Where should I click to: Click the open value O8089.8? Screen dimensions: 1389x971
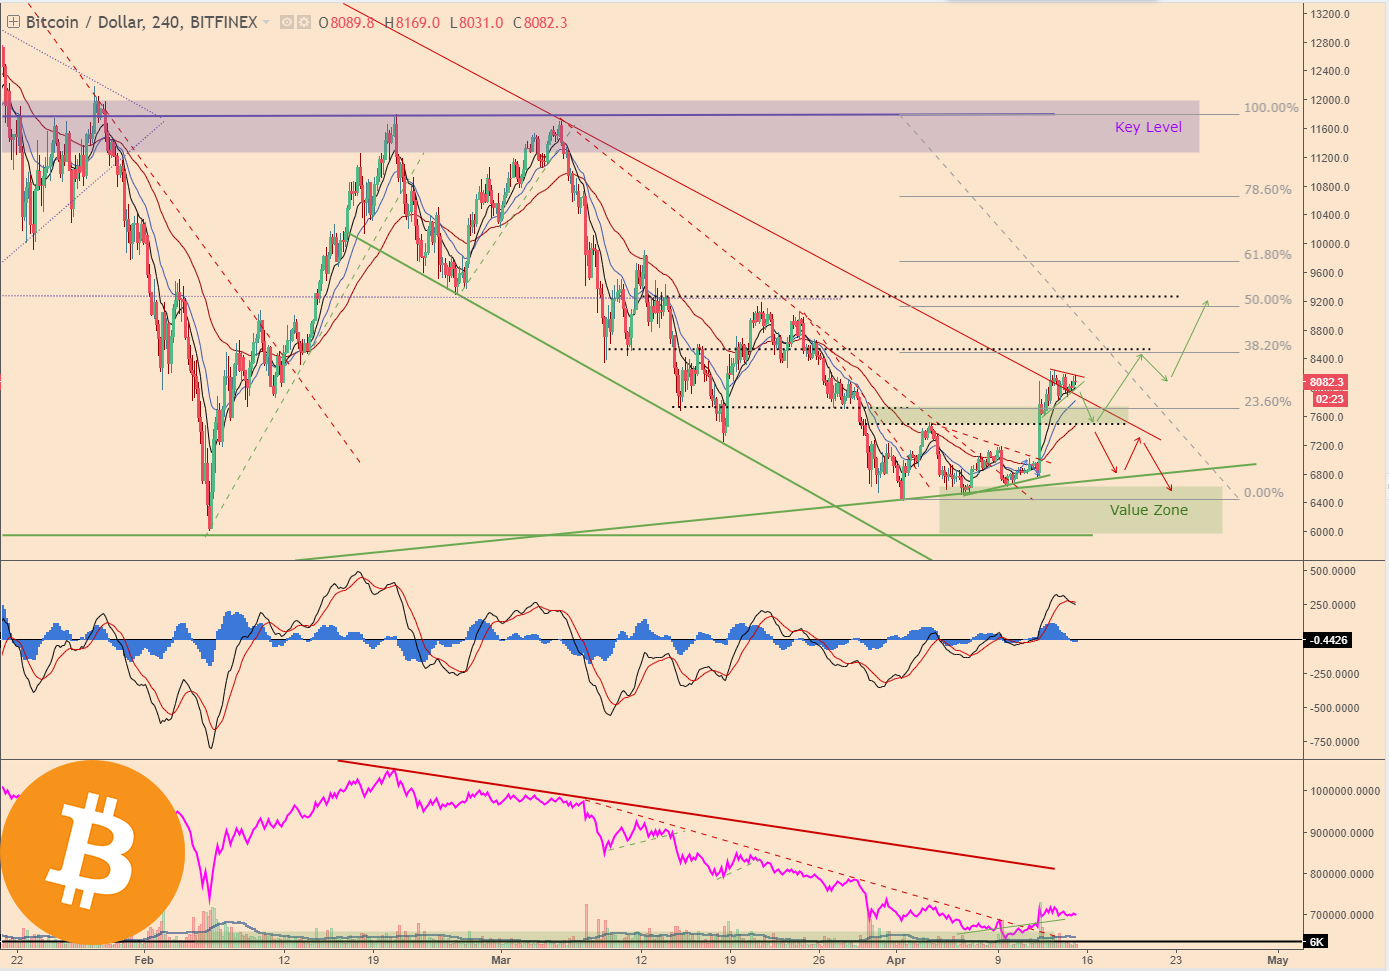pyautogui.click(x=346, y=22)
